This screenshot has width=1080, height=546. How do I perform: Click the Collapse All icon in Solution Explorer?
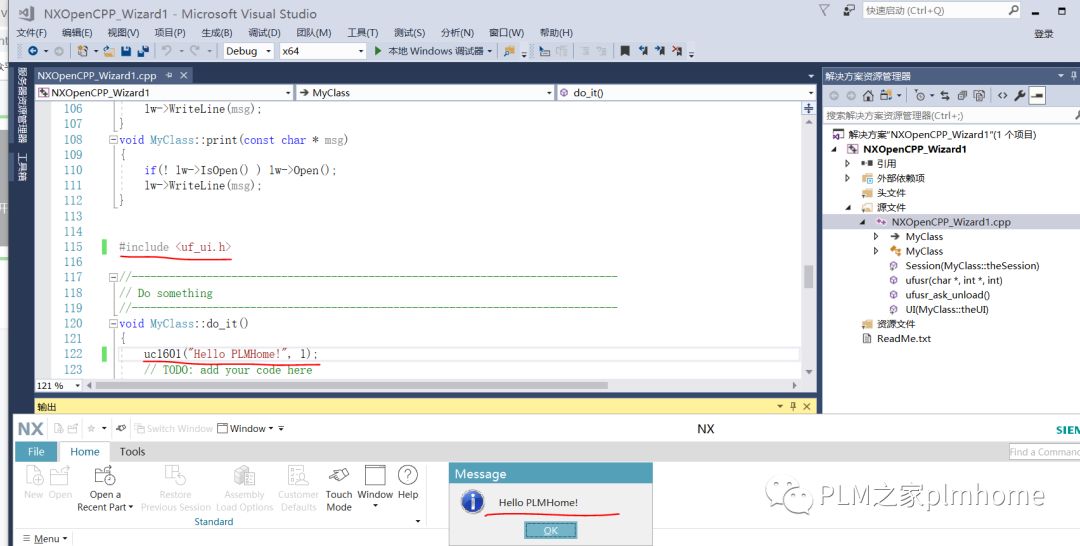pyautogui.click(x=962, y=96)
